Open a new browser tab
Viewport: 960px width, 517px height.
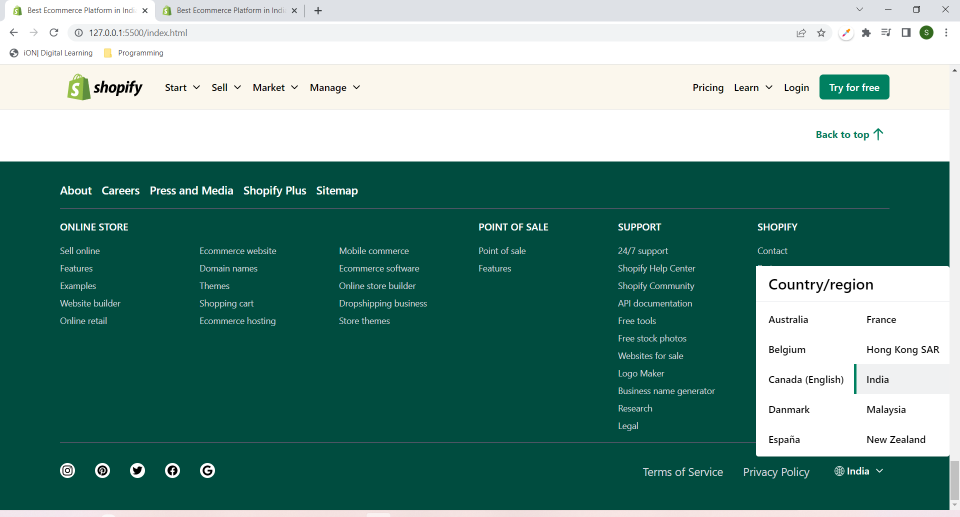(x=318, y=10)
